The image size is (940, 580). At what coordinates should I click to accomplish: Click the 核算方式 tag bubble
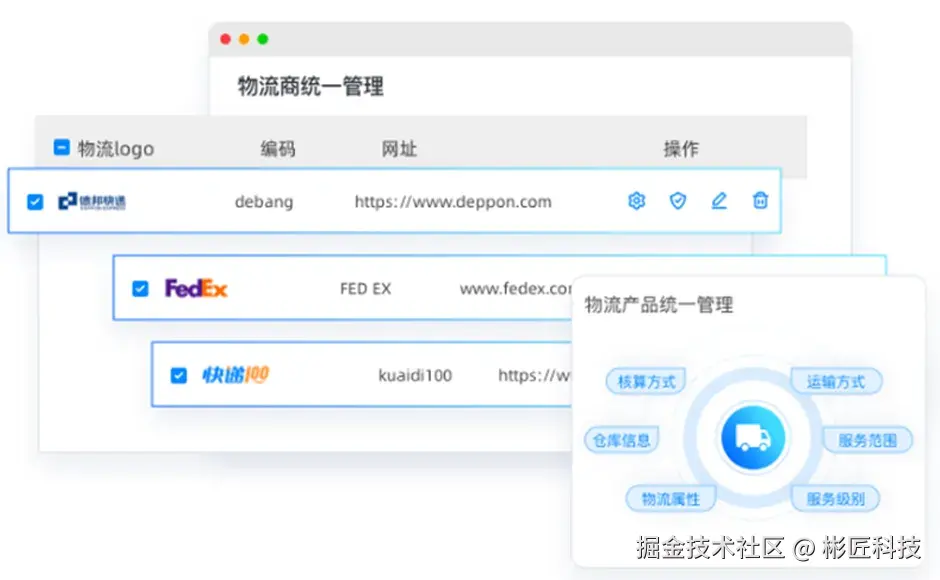646,380
